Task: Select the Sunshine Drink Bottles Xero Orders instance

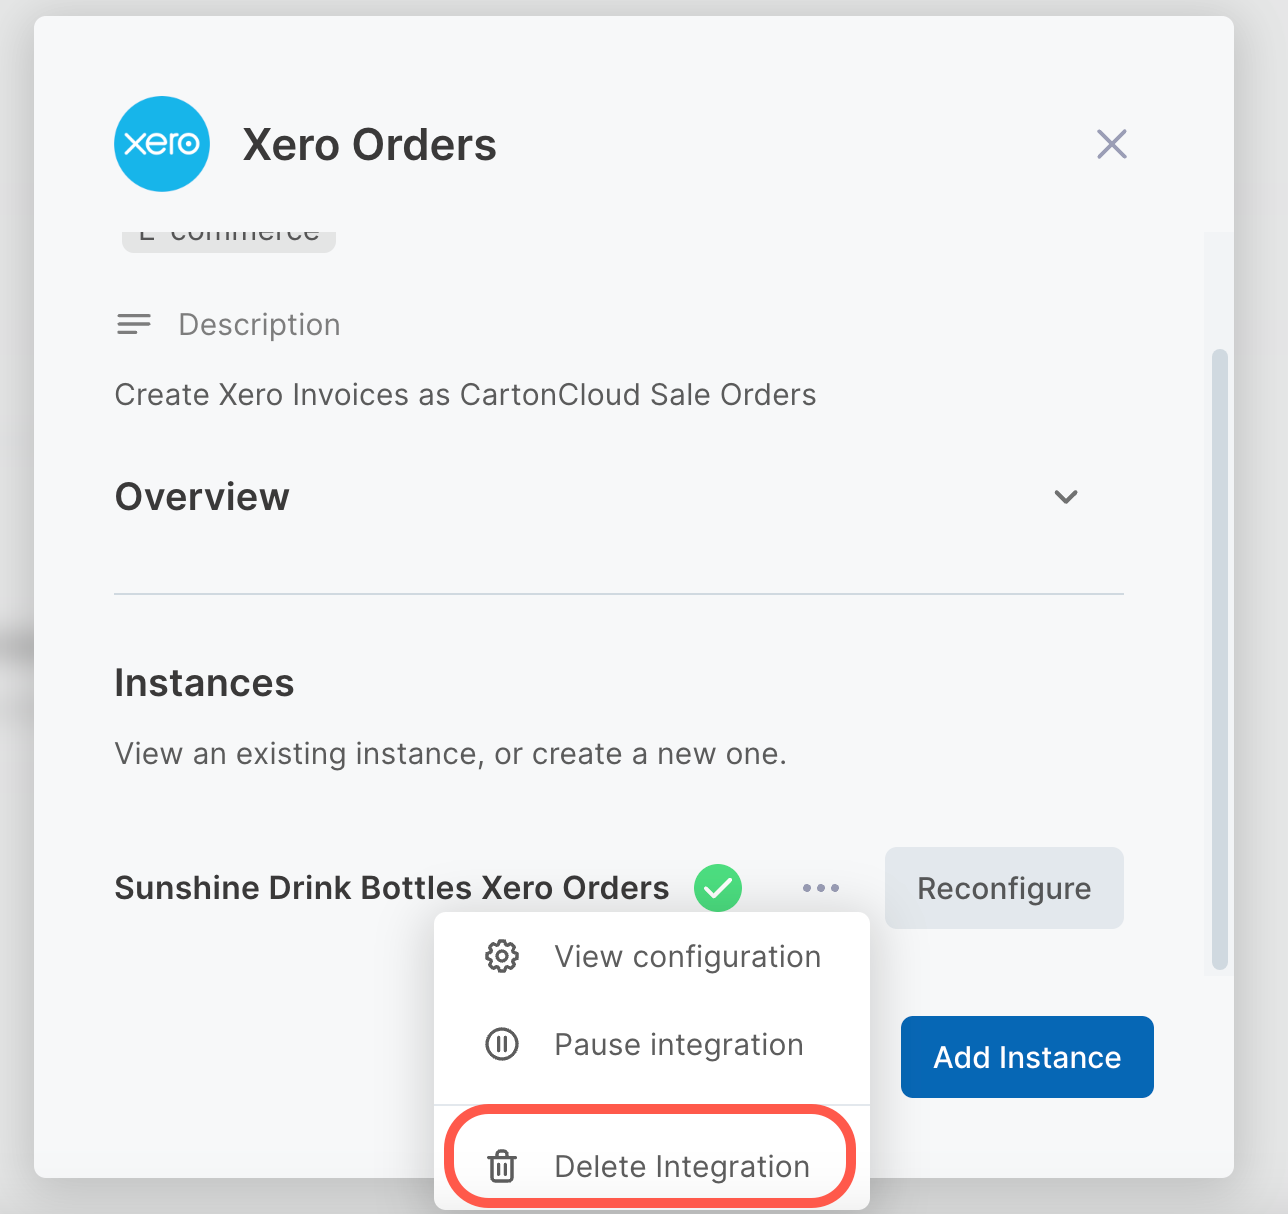Action: coord(392,887)
